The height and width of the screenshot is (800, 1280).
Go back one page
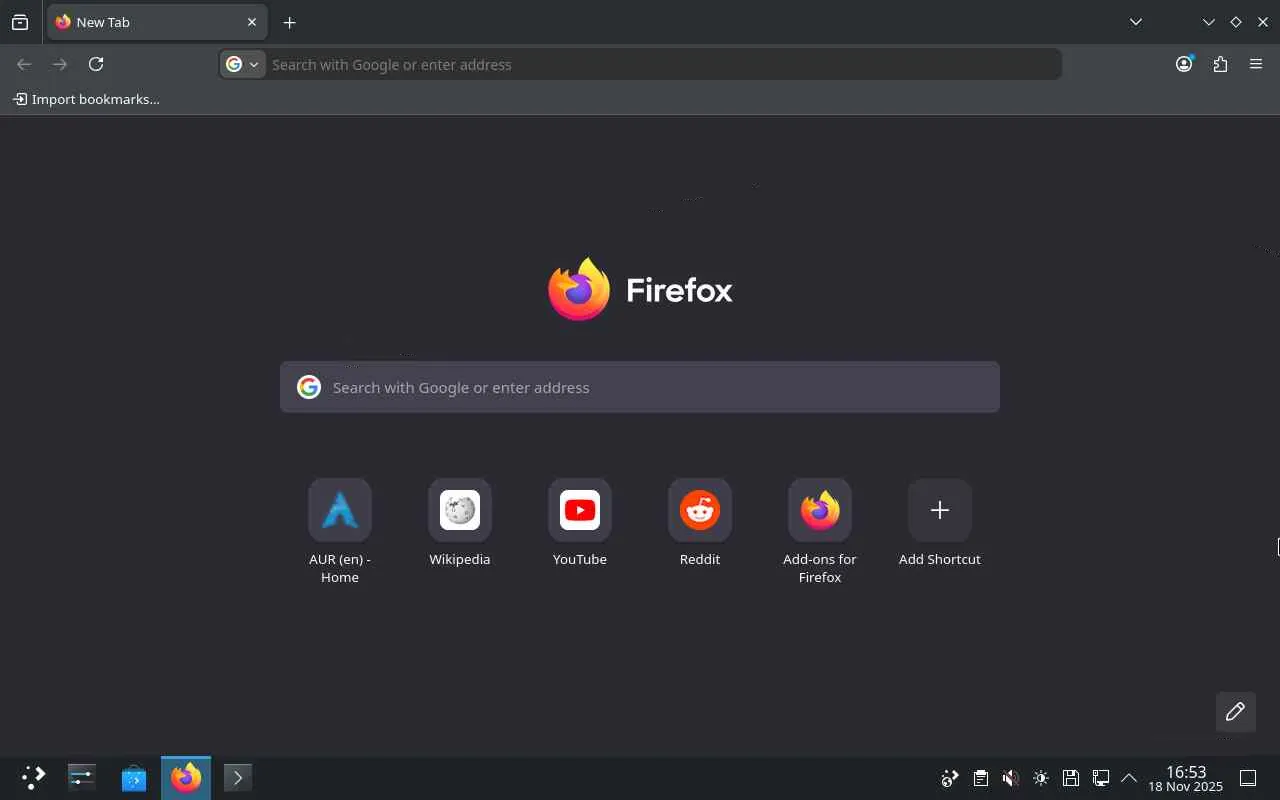(24, 64)
